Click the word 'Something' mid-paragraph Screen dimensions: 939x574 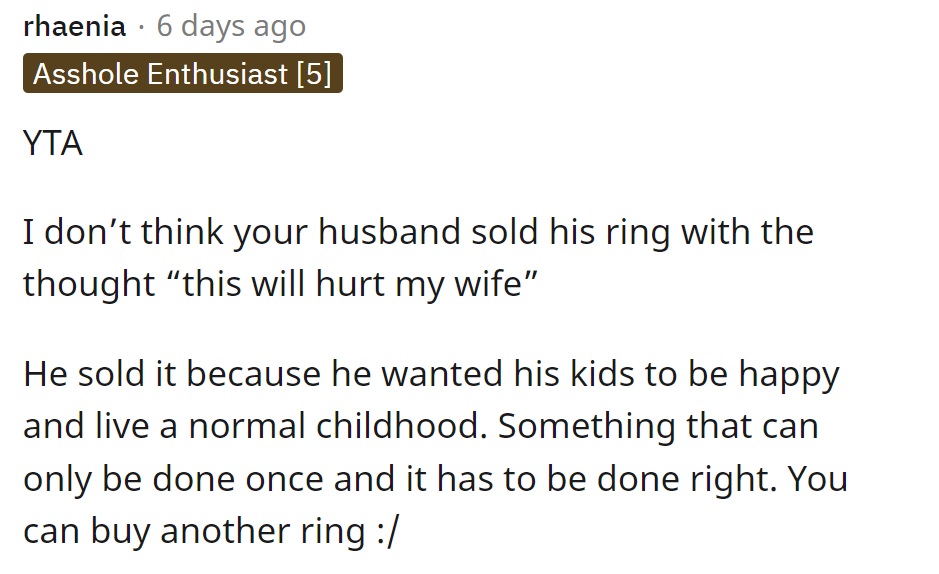point(587,427)
